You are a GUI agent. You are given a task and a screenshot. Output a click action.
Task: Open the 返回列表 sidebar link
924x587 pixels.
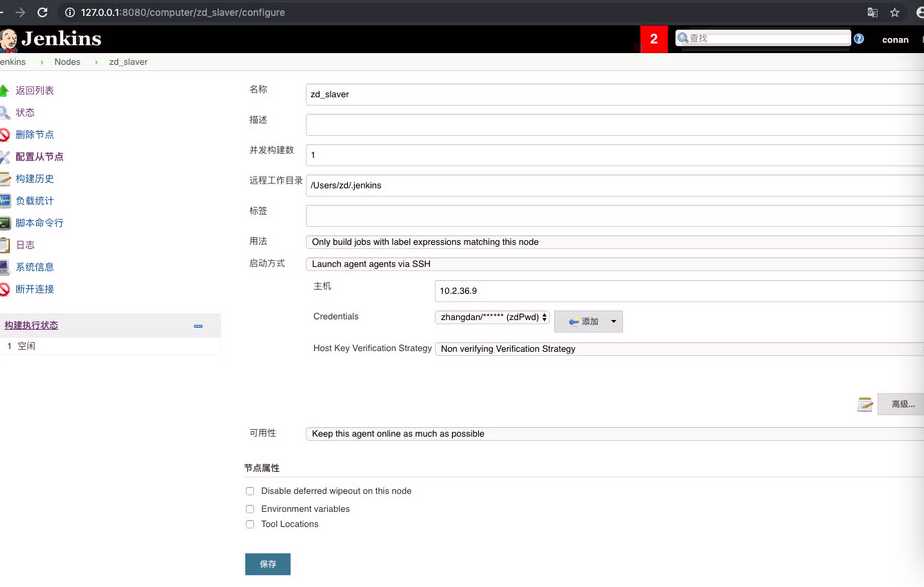35,91
